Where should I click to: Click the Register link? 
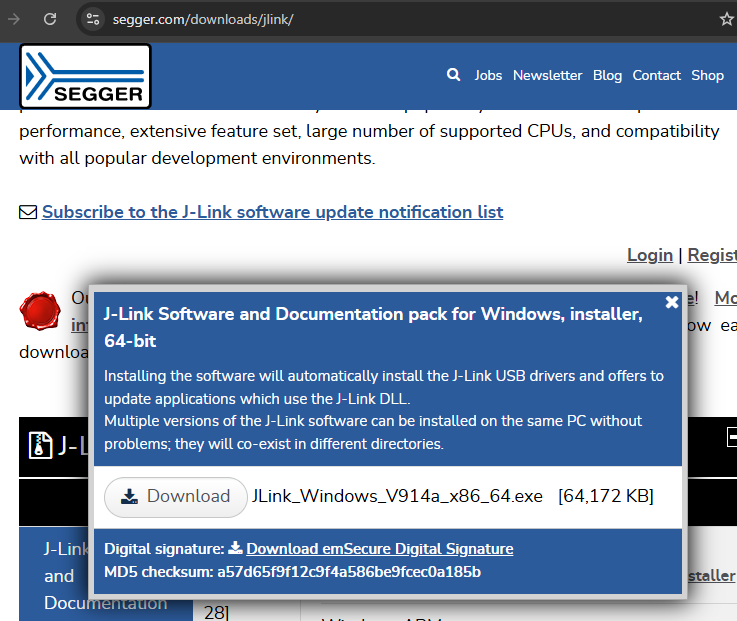(x=712, y=255)
